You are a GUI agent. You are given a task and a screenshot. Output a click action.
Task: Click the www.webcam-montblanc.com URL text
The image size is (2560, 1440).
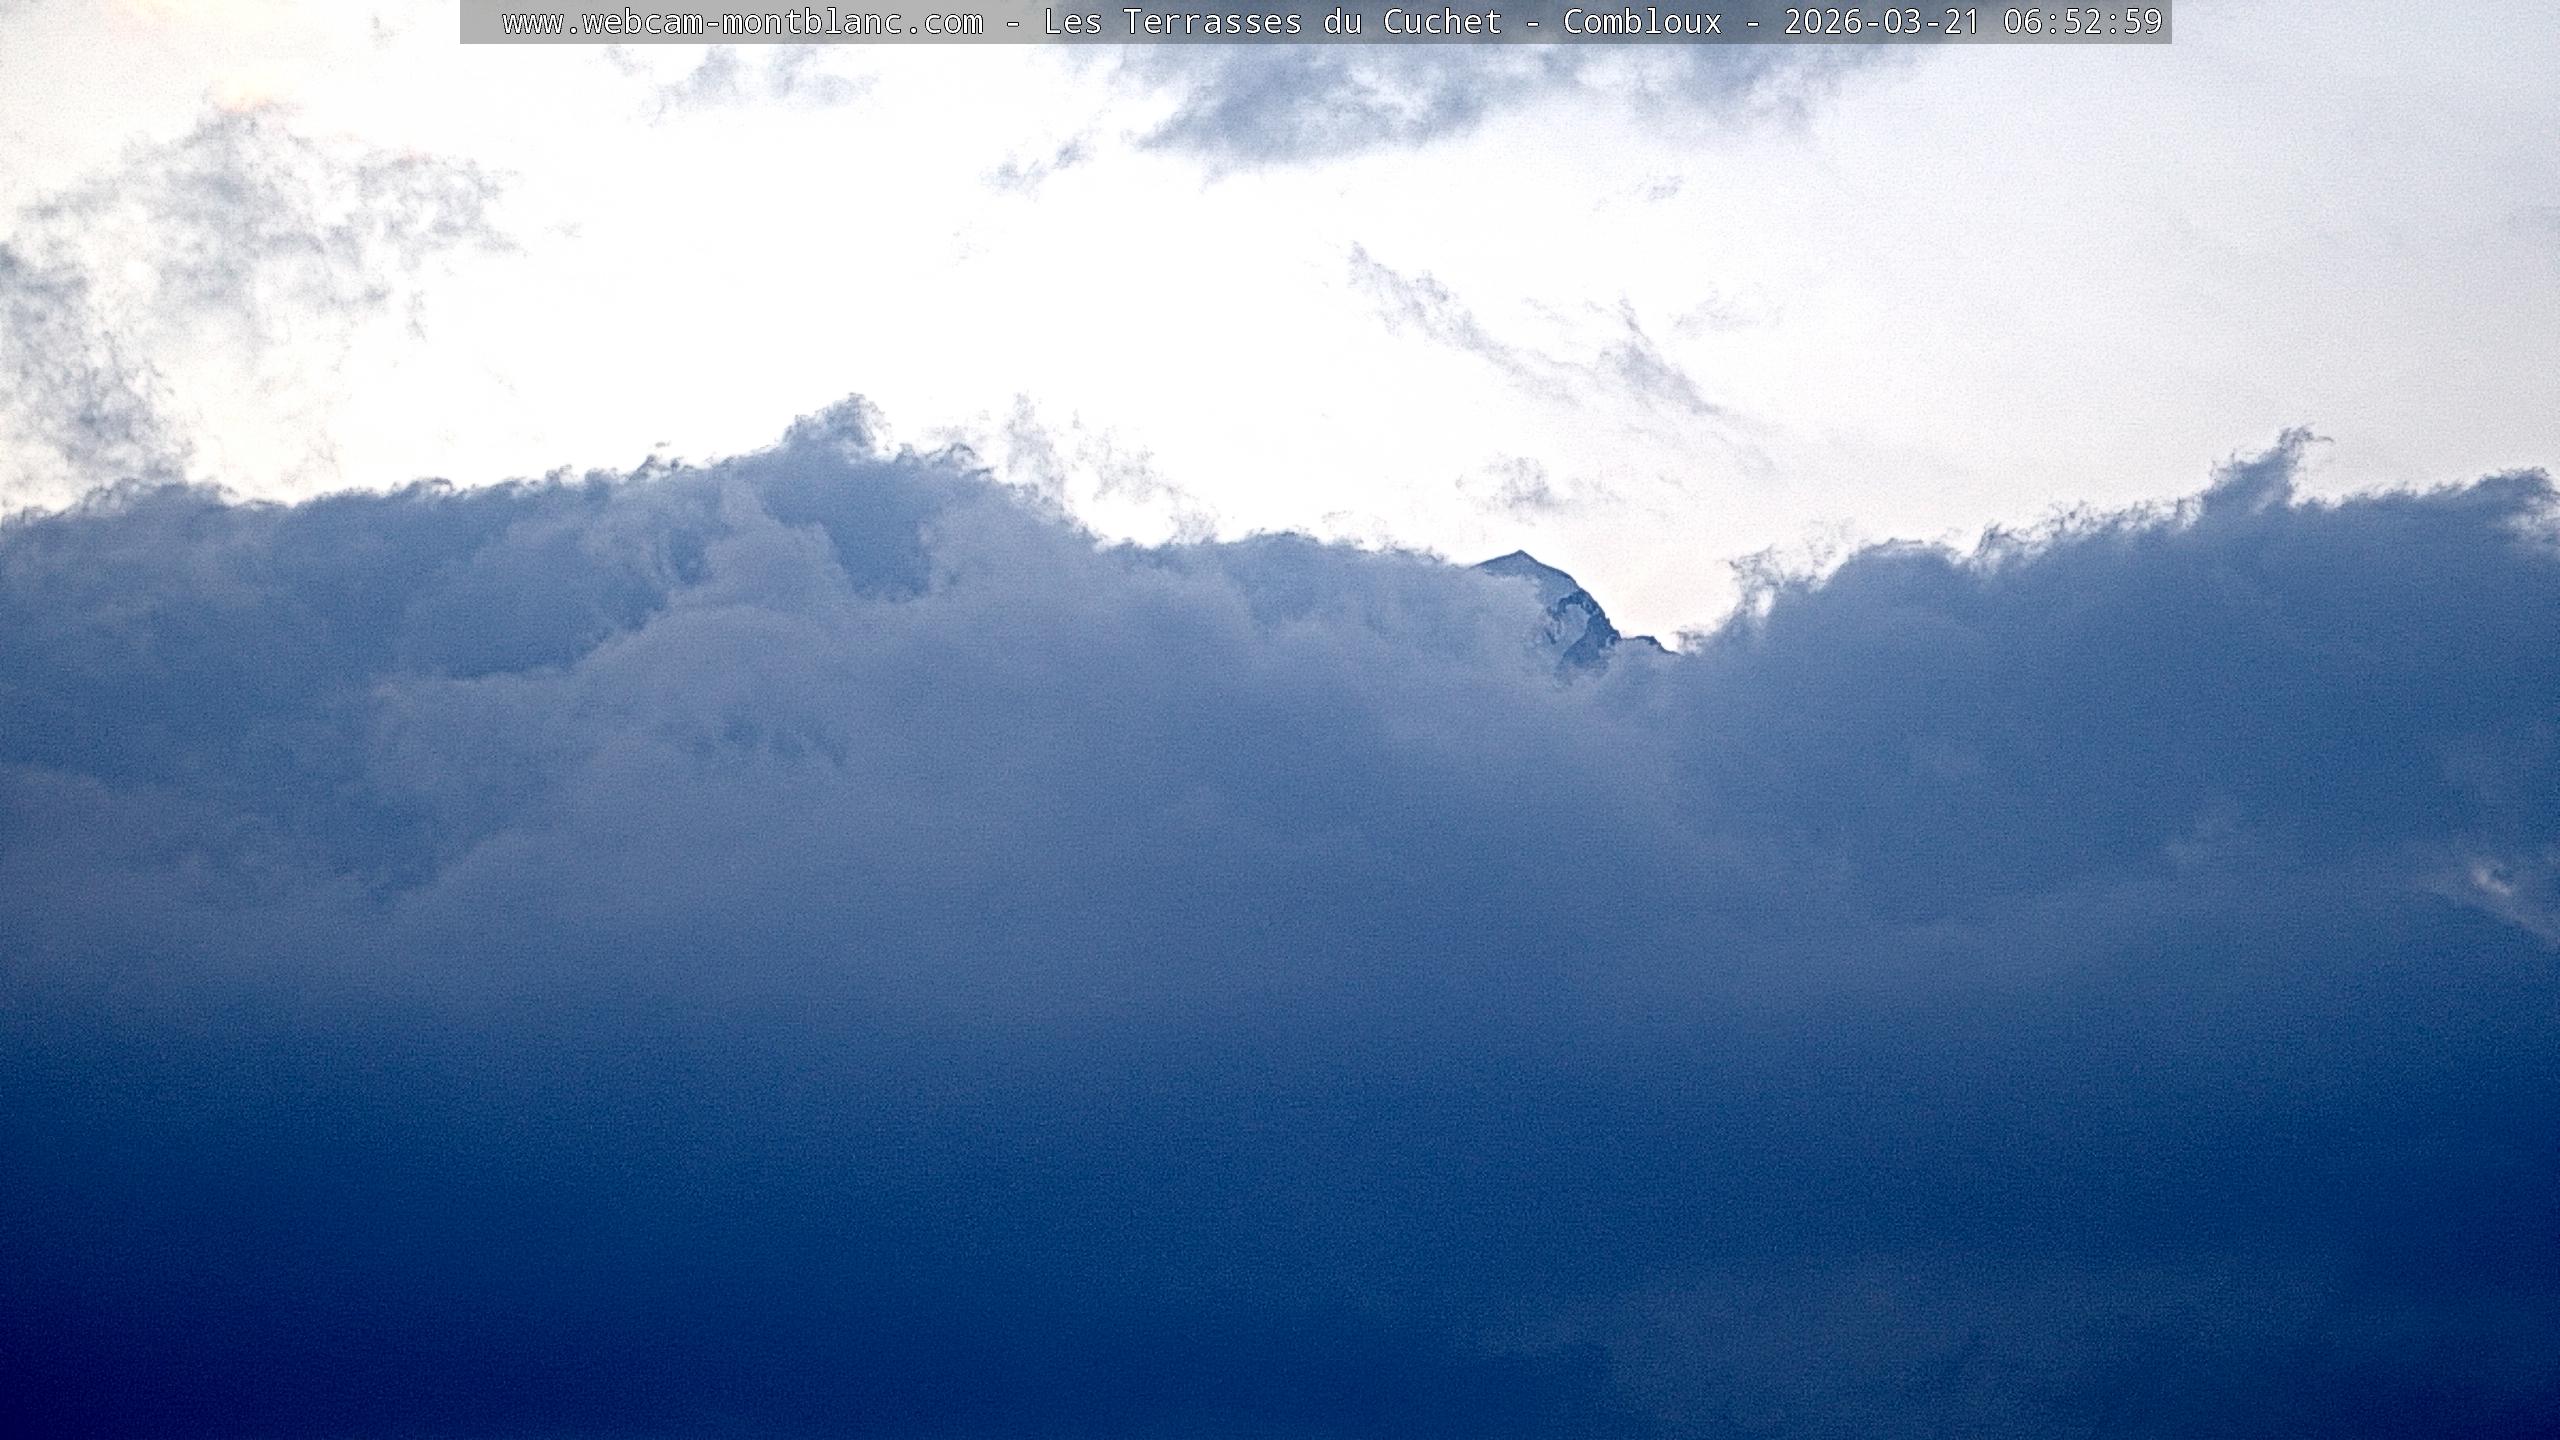click(742, 22)
